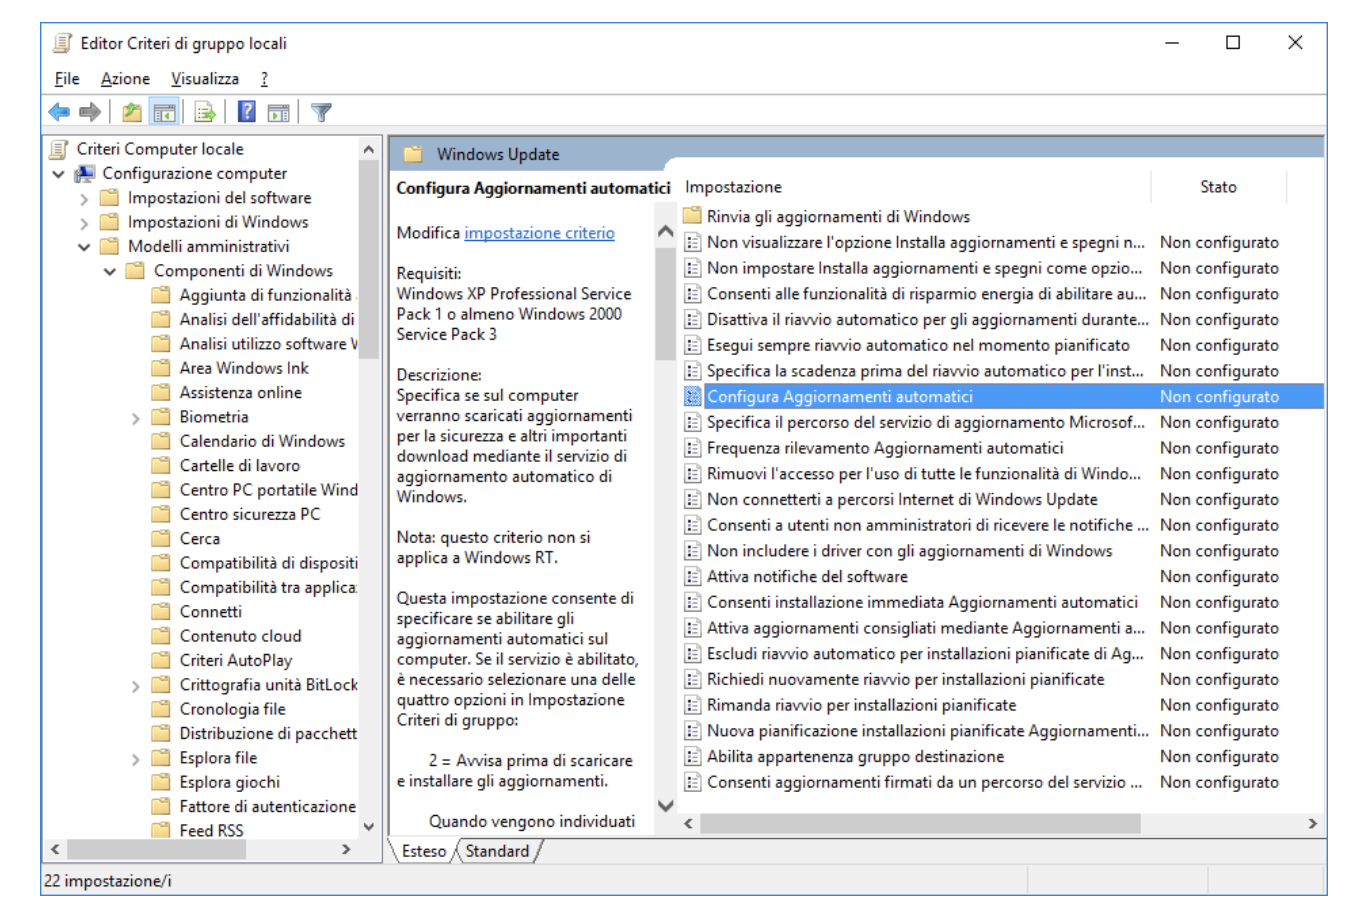Select Area Windows Ink in the tree
This screenshot has height=912, width=1348.
(x=244, y=368)
